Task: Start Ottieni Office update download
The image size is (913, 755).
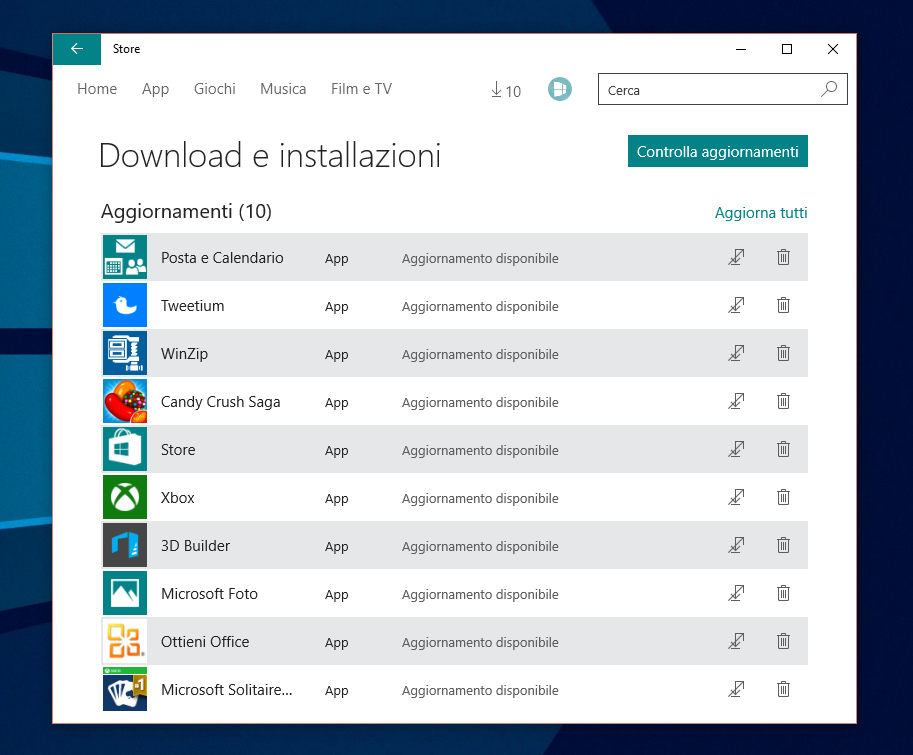Action: (737, 641)
